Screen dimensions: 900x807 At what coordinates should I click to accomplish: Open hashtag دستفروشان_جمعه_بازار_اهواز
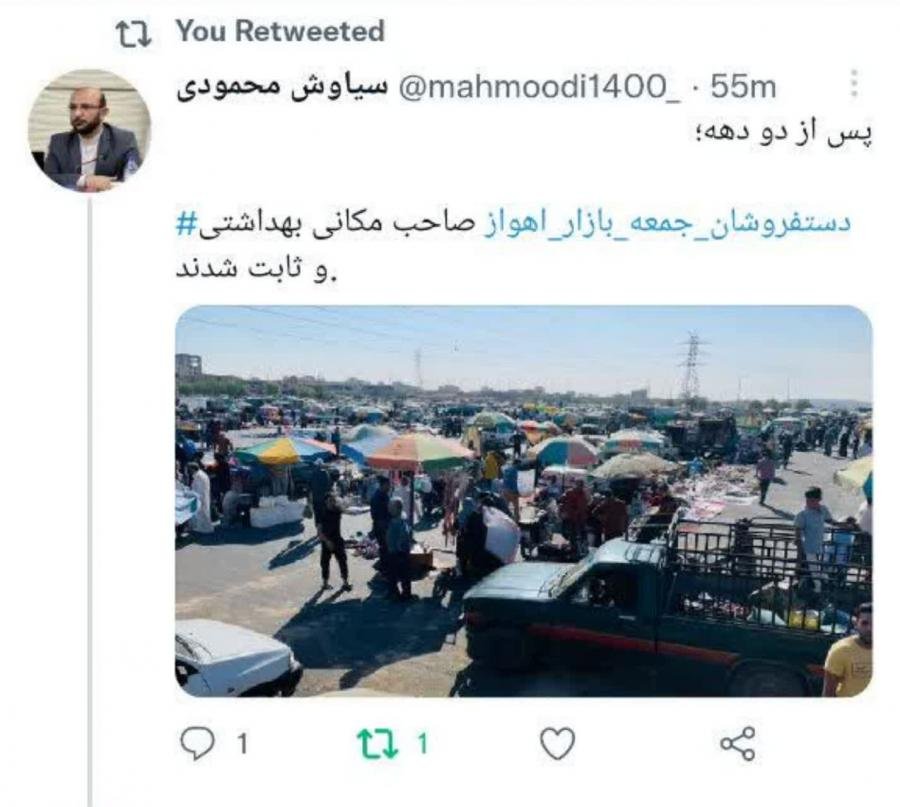pos(668,224)
